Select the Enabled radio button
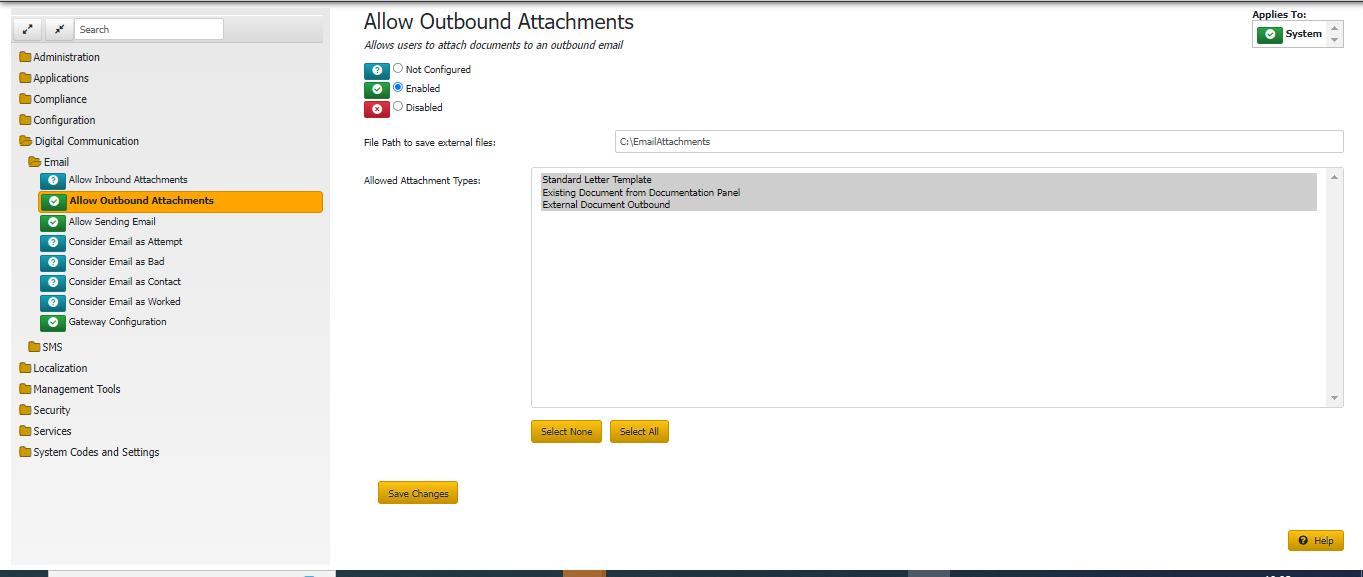The image size is (1363, 577). [398, 88]
